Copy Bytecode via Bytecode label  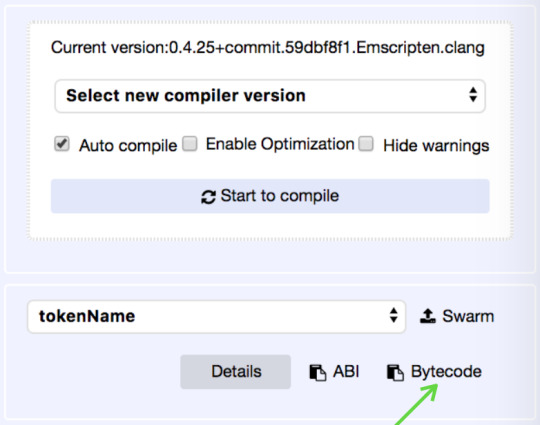point(446,372)
